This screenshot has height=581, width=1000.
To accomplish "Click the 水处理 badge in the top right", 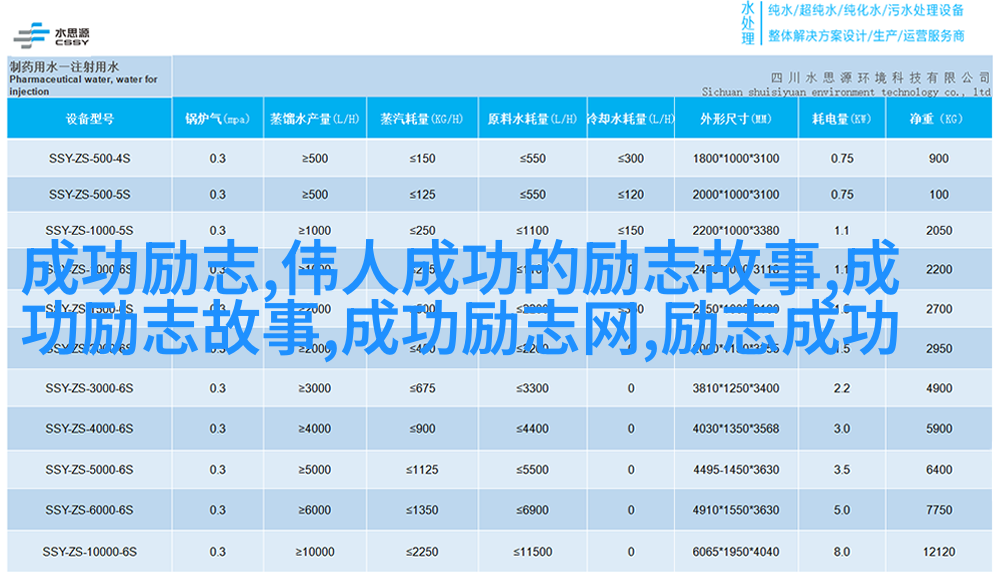I will 747,23.
